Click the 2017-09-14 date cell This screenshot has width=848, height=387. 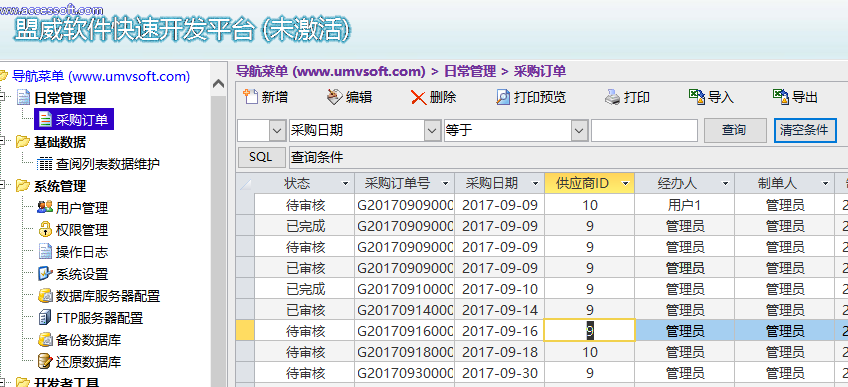500,310
